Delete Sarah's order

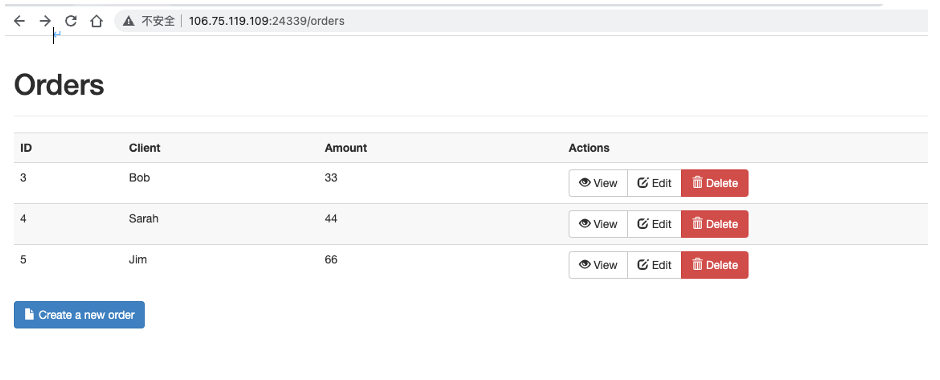tap(715, 224)
